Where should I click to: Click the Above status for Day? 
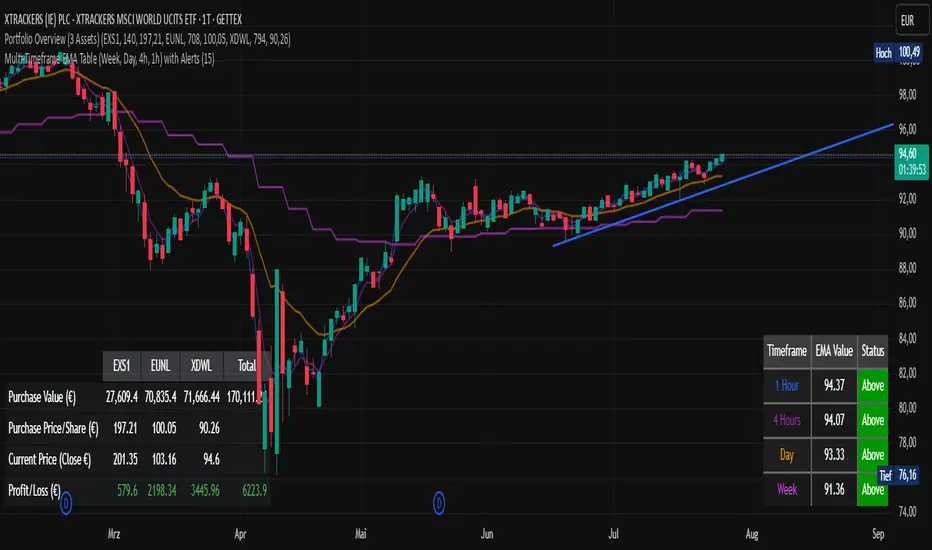(x=873, y=455)
